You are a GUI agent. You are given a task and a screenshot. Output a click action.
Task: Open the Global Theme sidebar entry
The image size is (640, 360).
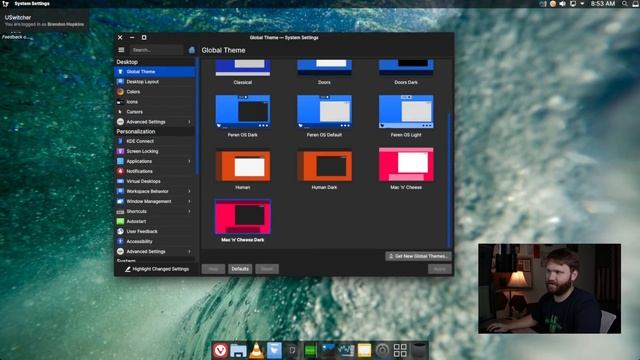[155, 72]
